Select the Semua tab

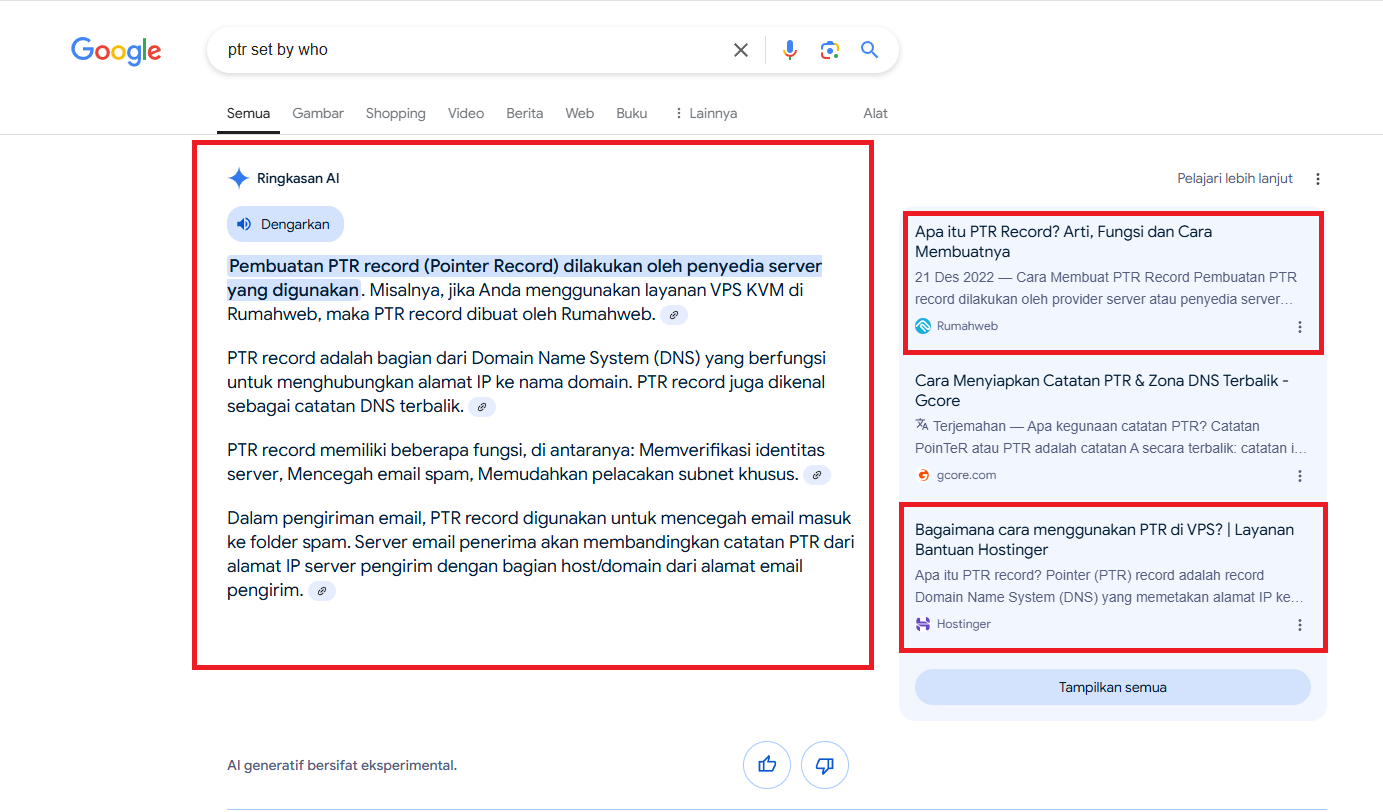[x=248, y=113]
